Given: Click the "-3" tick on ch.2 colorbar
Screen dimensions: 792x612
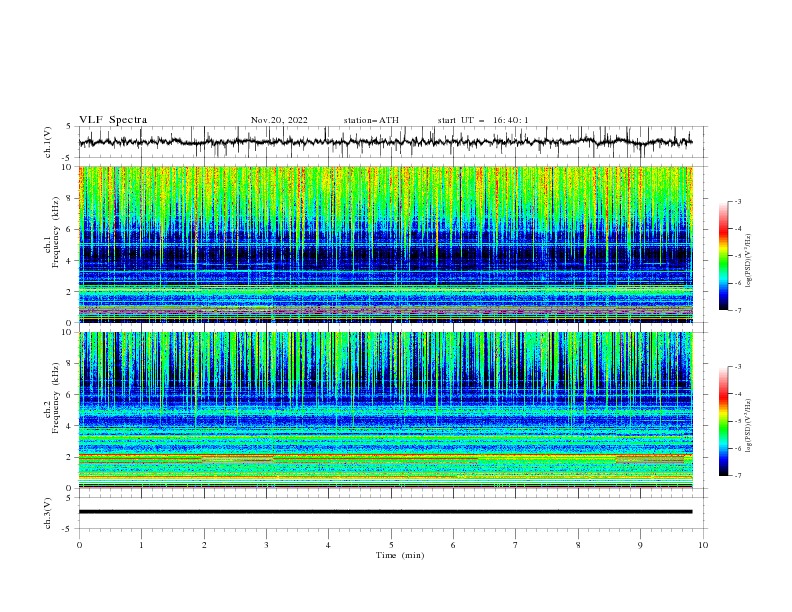Looking at the screenshot, I should click(738, 367).
